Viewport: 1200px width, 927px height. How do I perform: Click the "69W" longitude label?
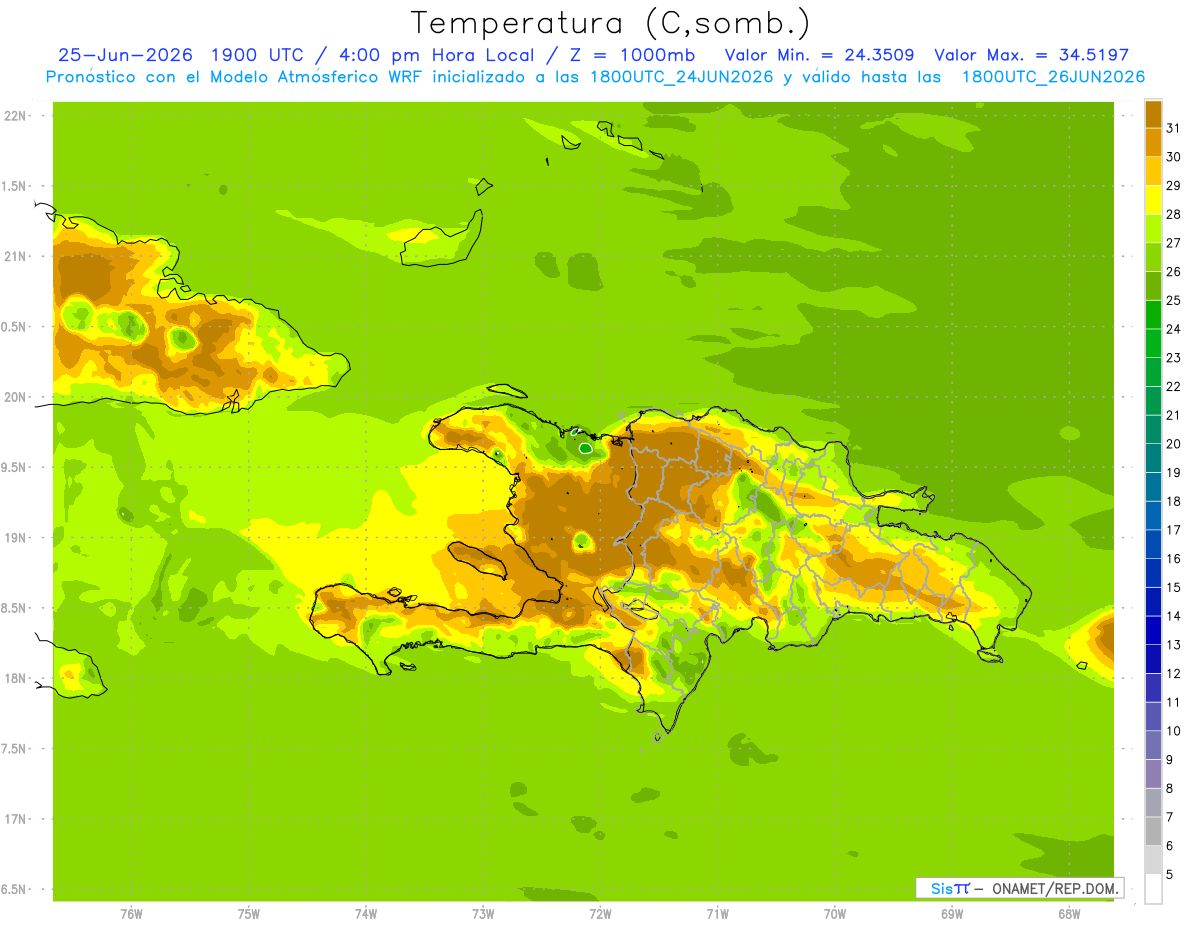[x=952, y=914]
